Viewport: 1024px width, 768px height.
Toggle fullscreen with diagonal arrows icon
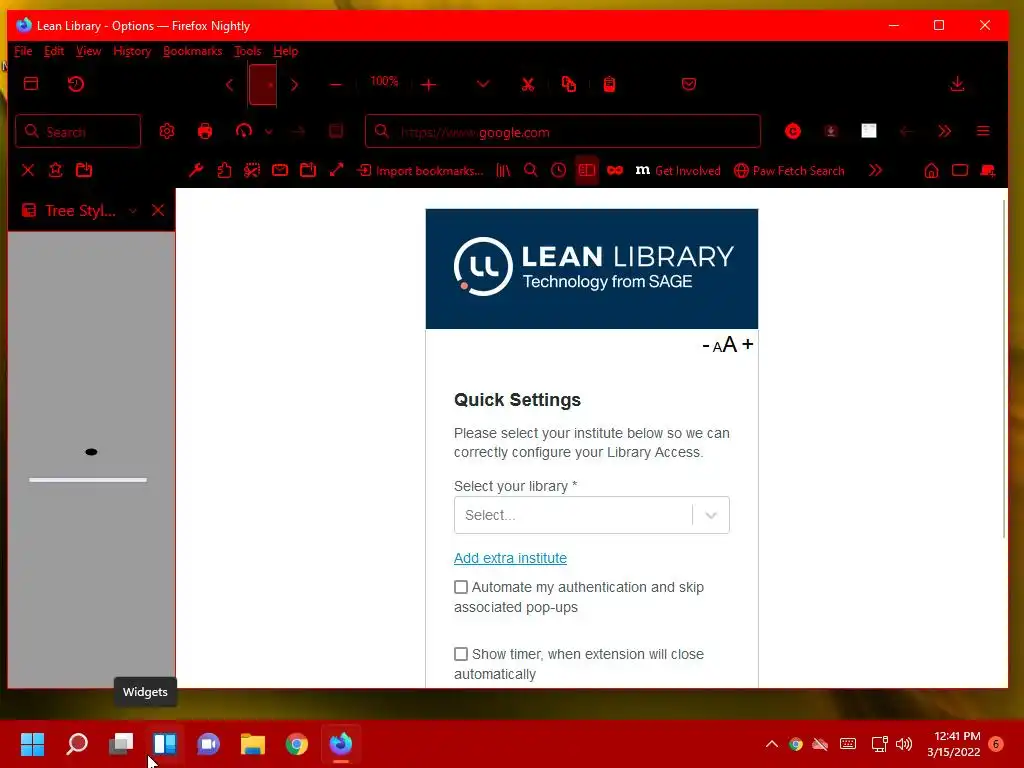336,170
